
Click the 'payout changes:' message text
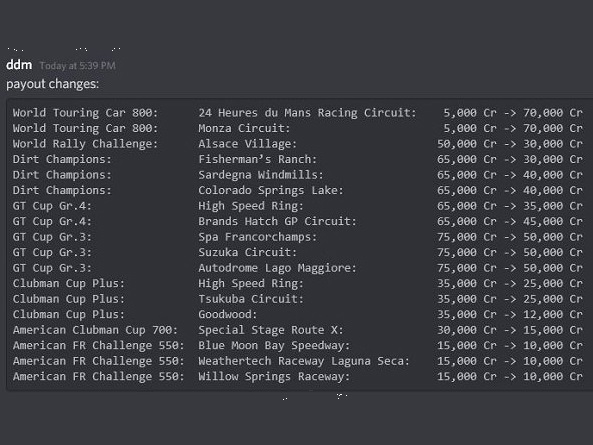coord(53,84)
